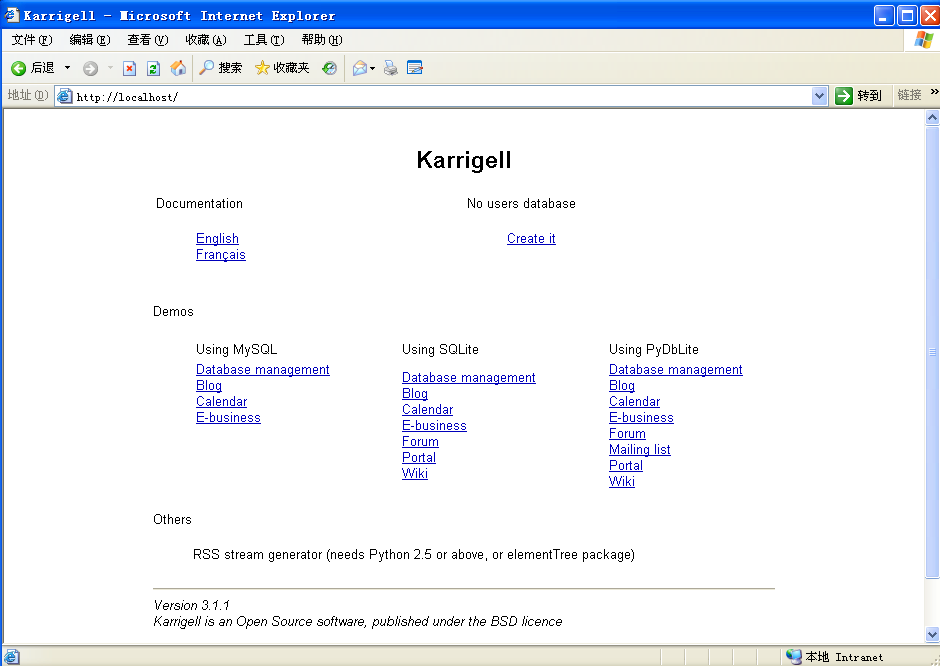
Task: Click the Create it users database link
Action: tap(531, 239)
